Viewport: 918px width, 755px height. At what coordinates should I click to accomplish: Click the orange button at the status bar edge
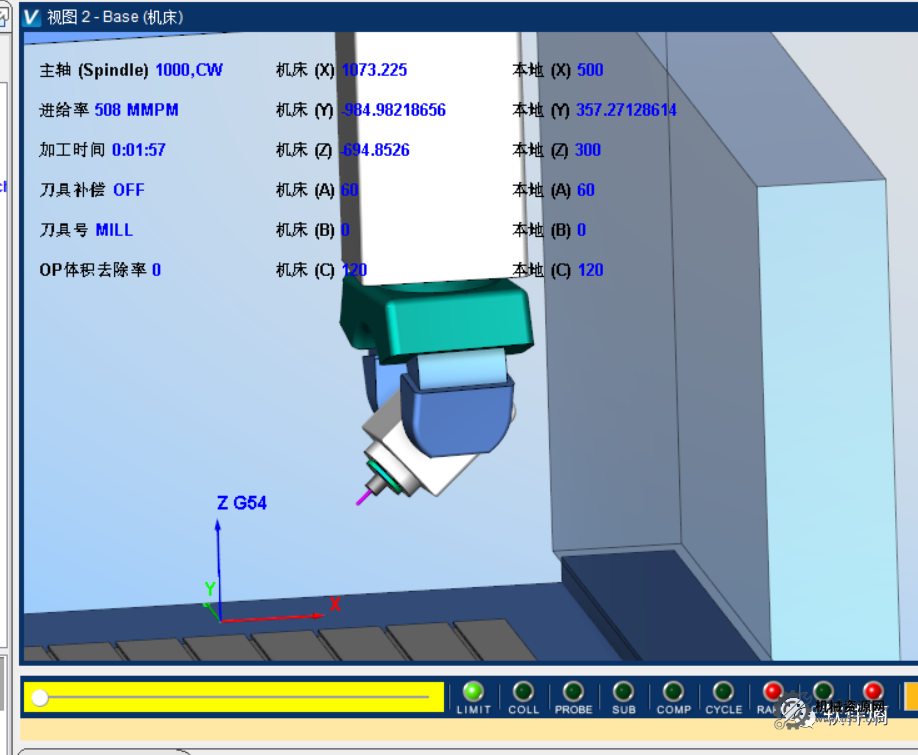[910, 696]
